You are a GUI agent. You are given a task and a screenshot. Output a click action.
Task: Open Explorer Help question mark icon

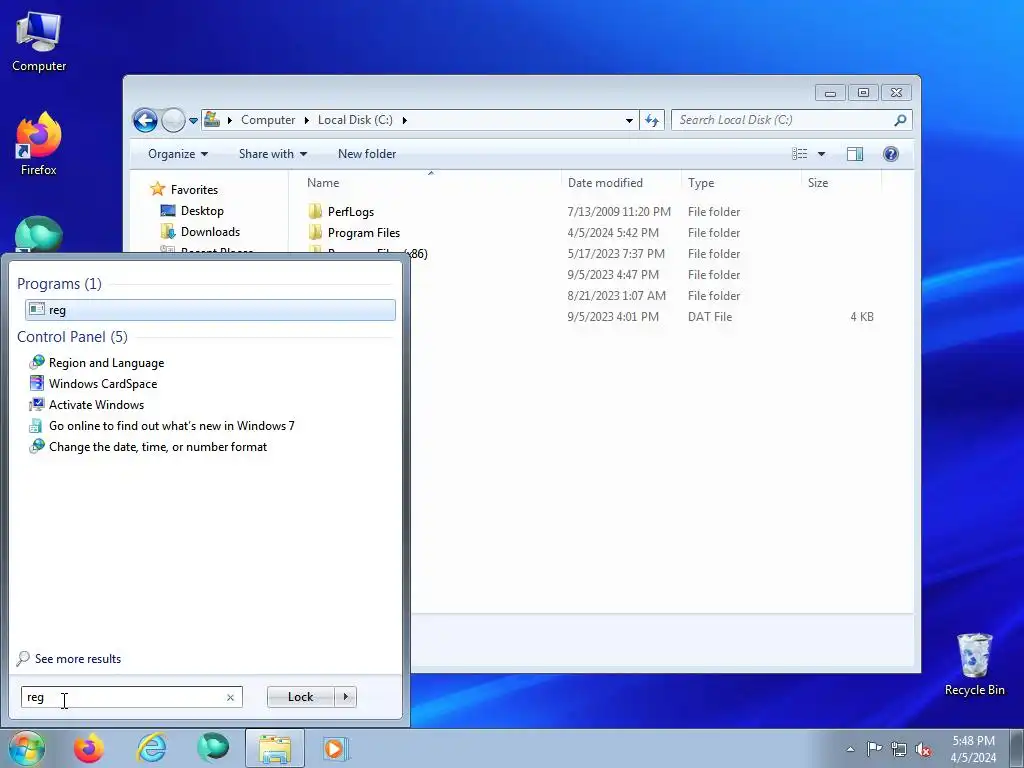890,153
